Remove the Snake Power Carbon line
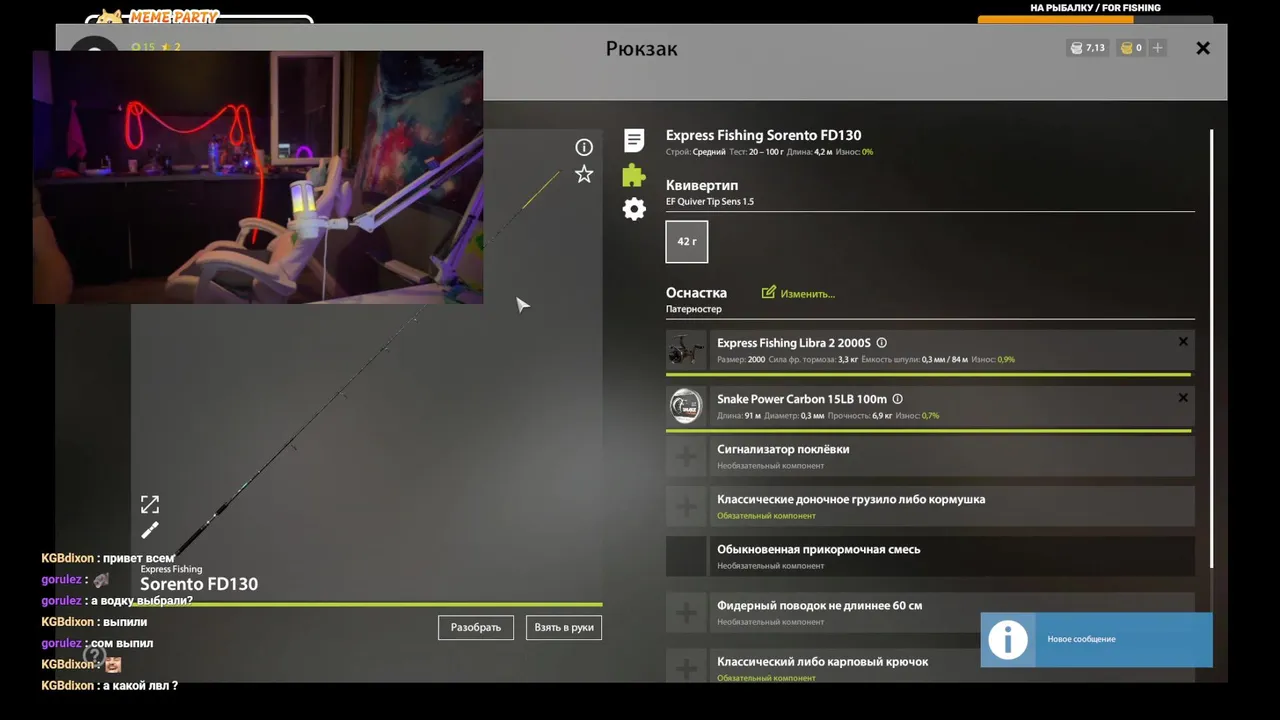This screenshot has height=720, width=1280. coord(1183,398)
